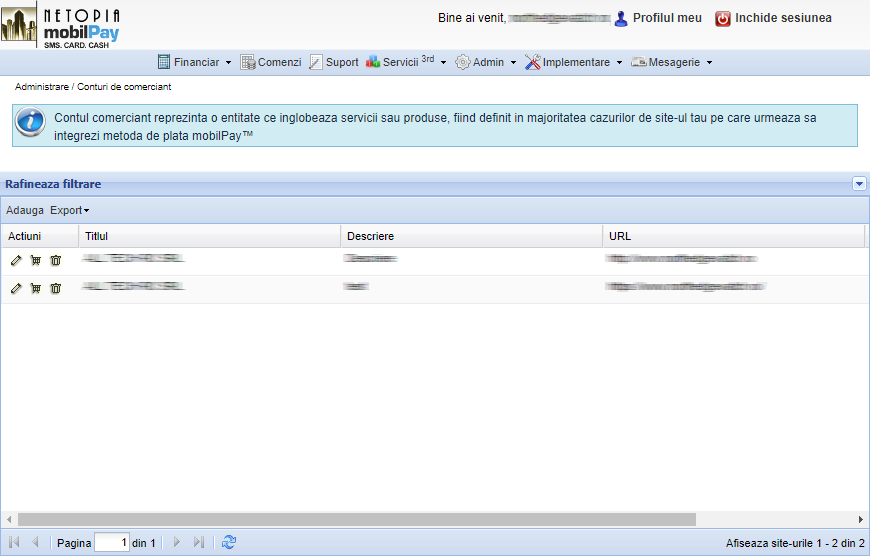Click the trash delete icon in first row
870x556 pixels.
click(56, 260)
